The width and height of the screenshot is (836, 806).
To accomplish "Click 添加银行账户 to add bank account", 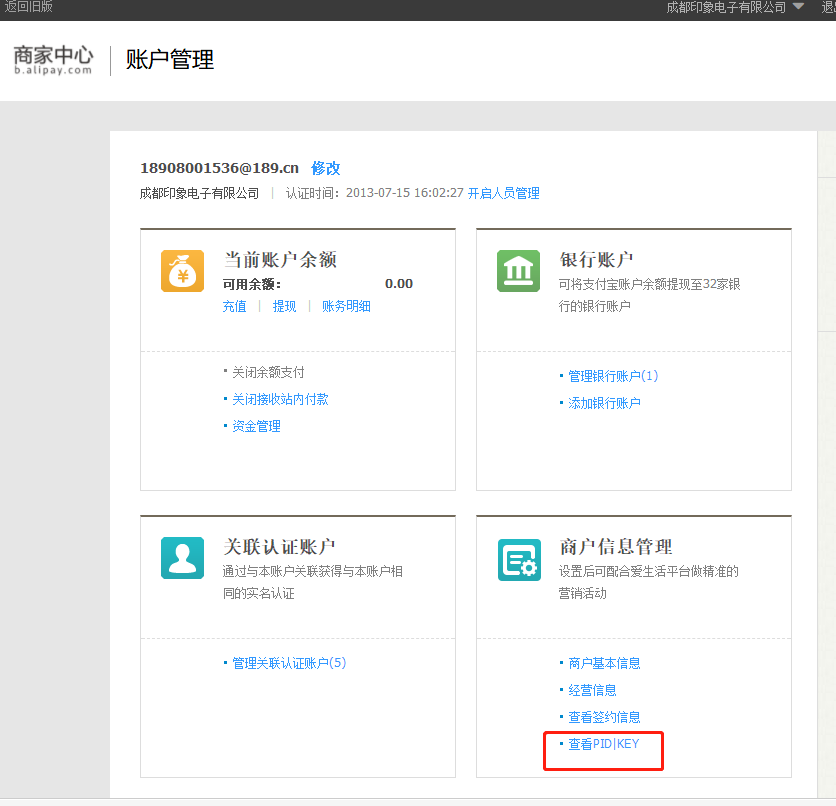I will pyautogui.click(x=604, y=403).
